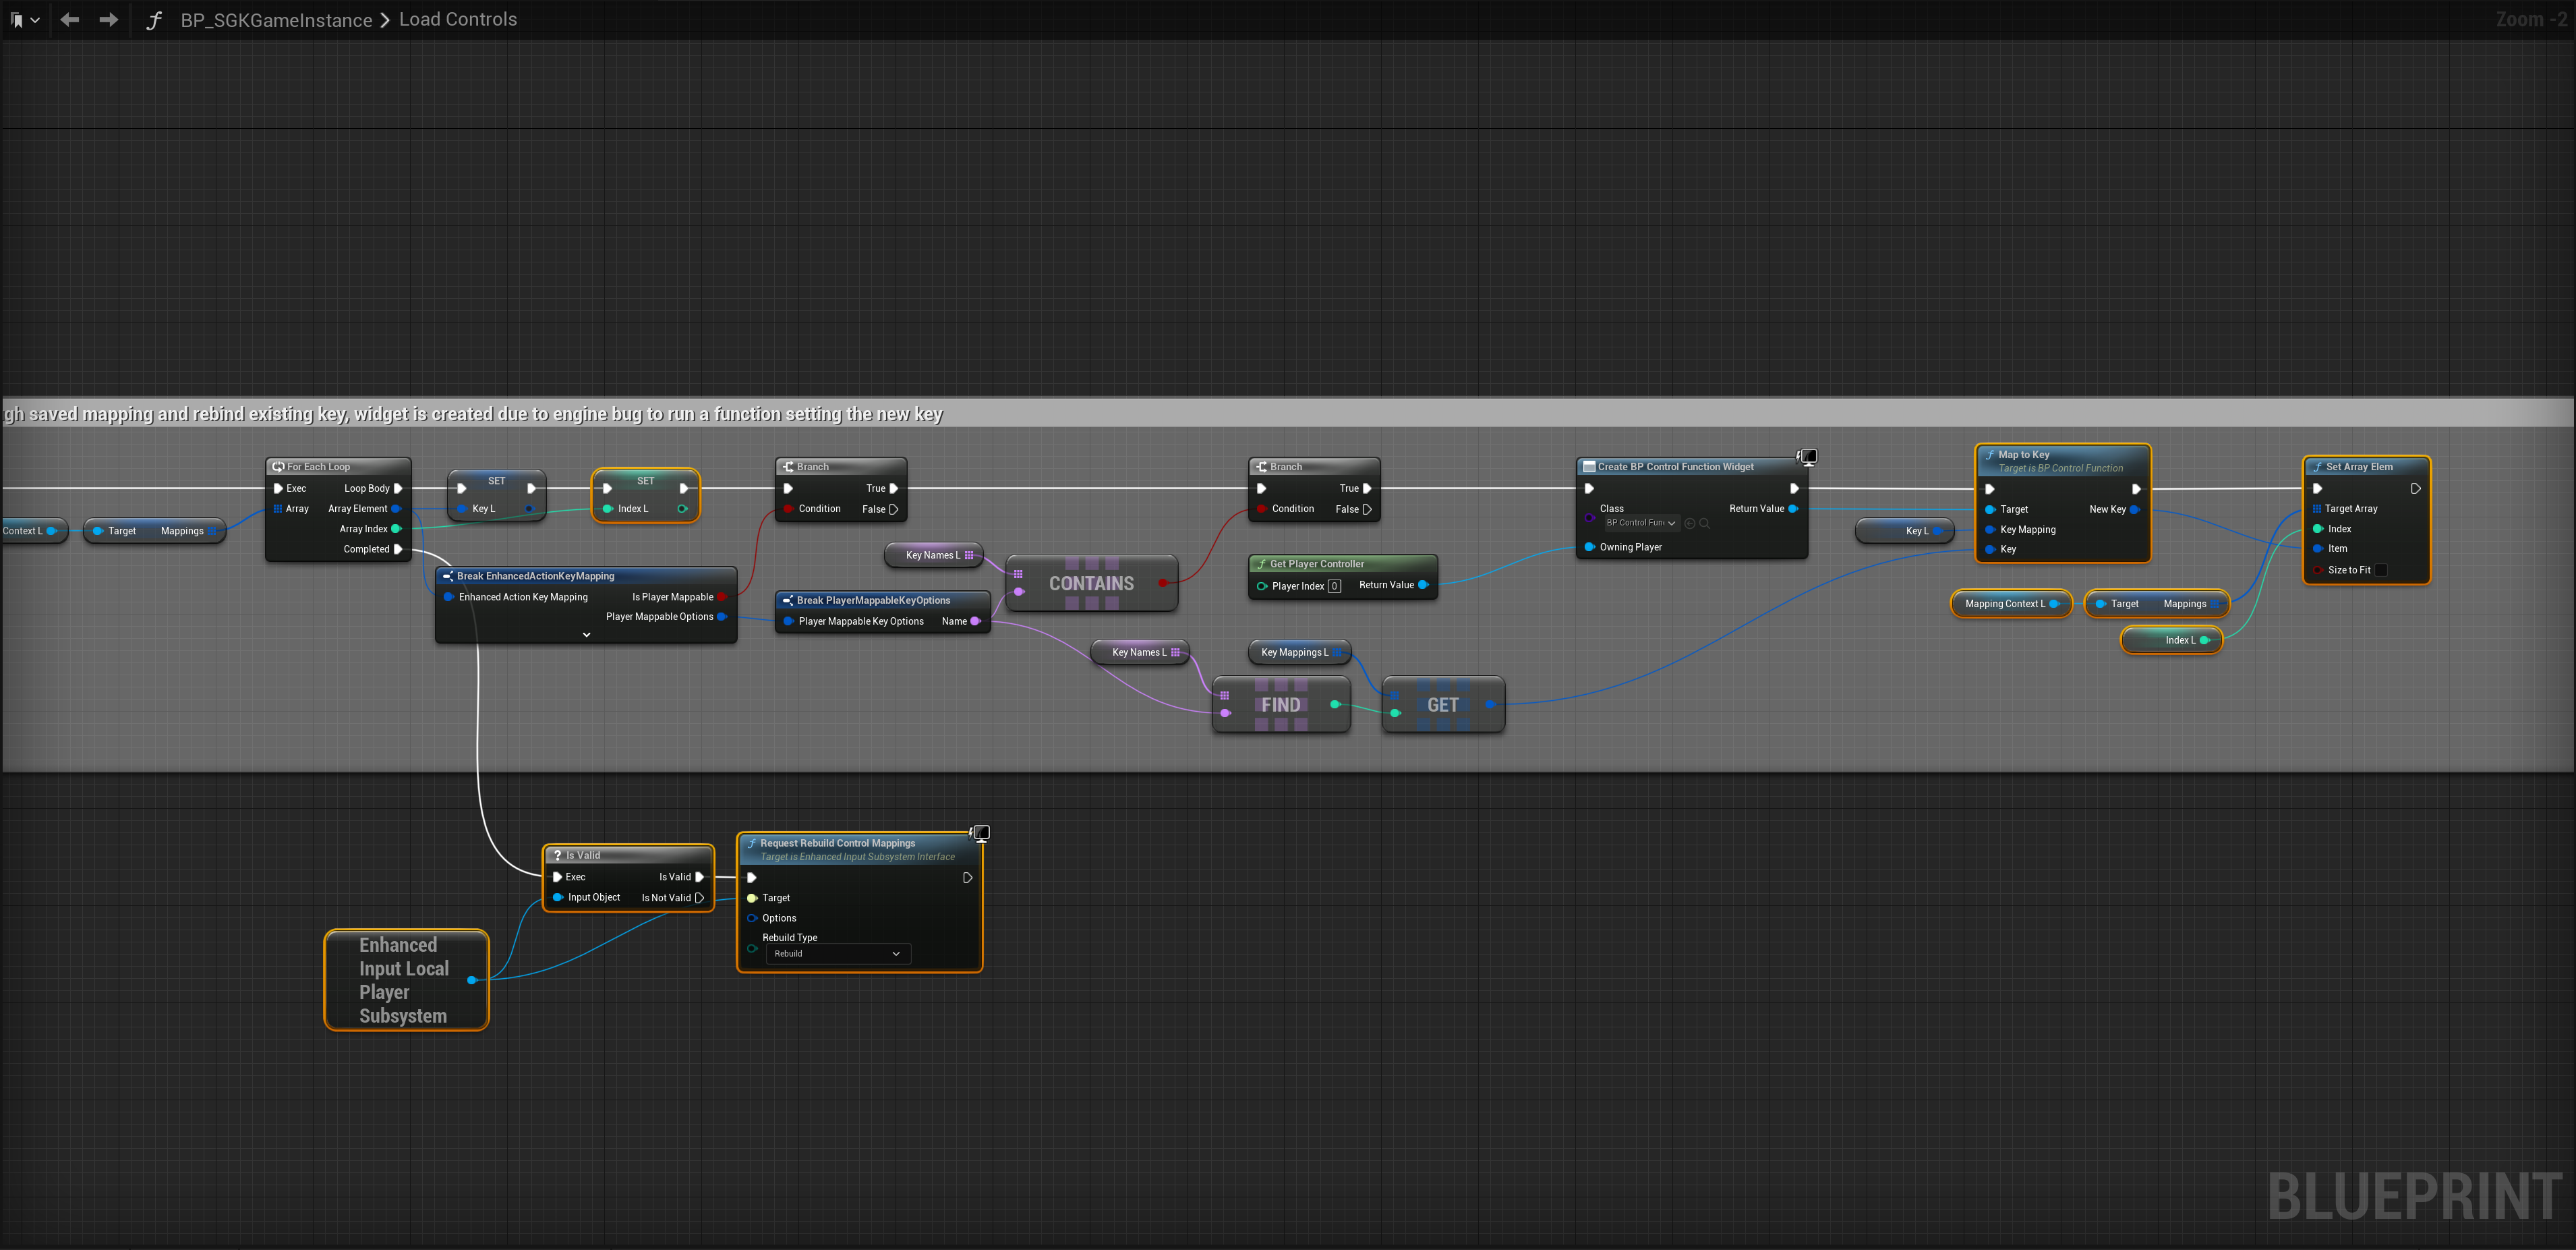Expand Break EnhancedActionKeyMapping node chevron
Screen dimensions: 2576x1250
[x=587, y=635]
